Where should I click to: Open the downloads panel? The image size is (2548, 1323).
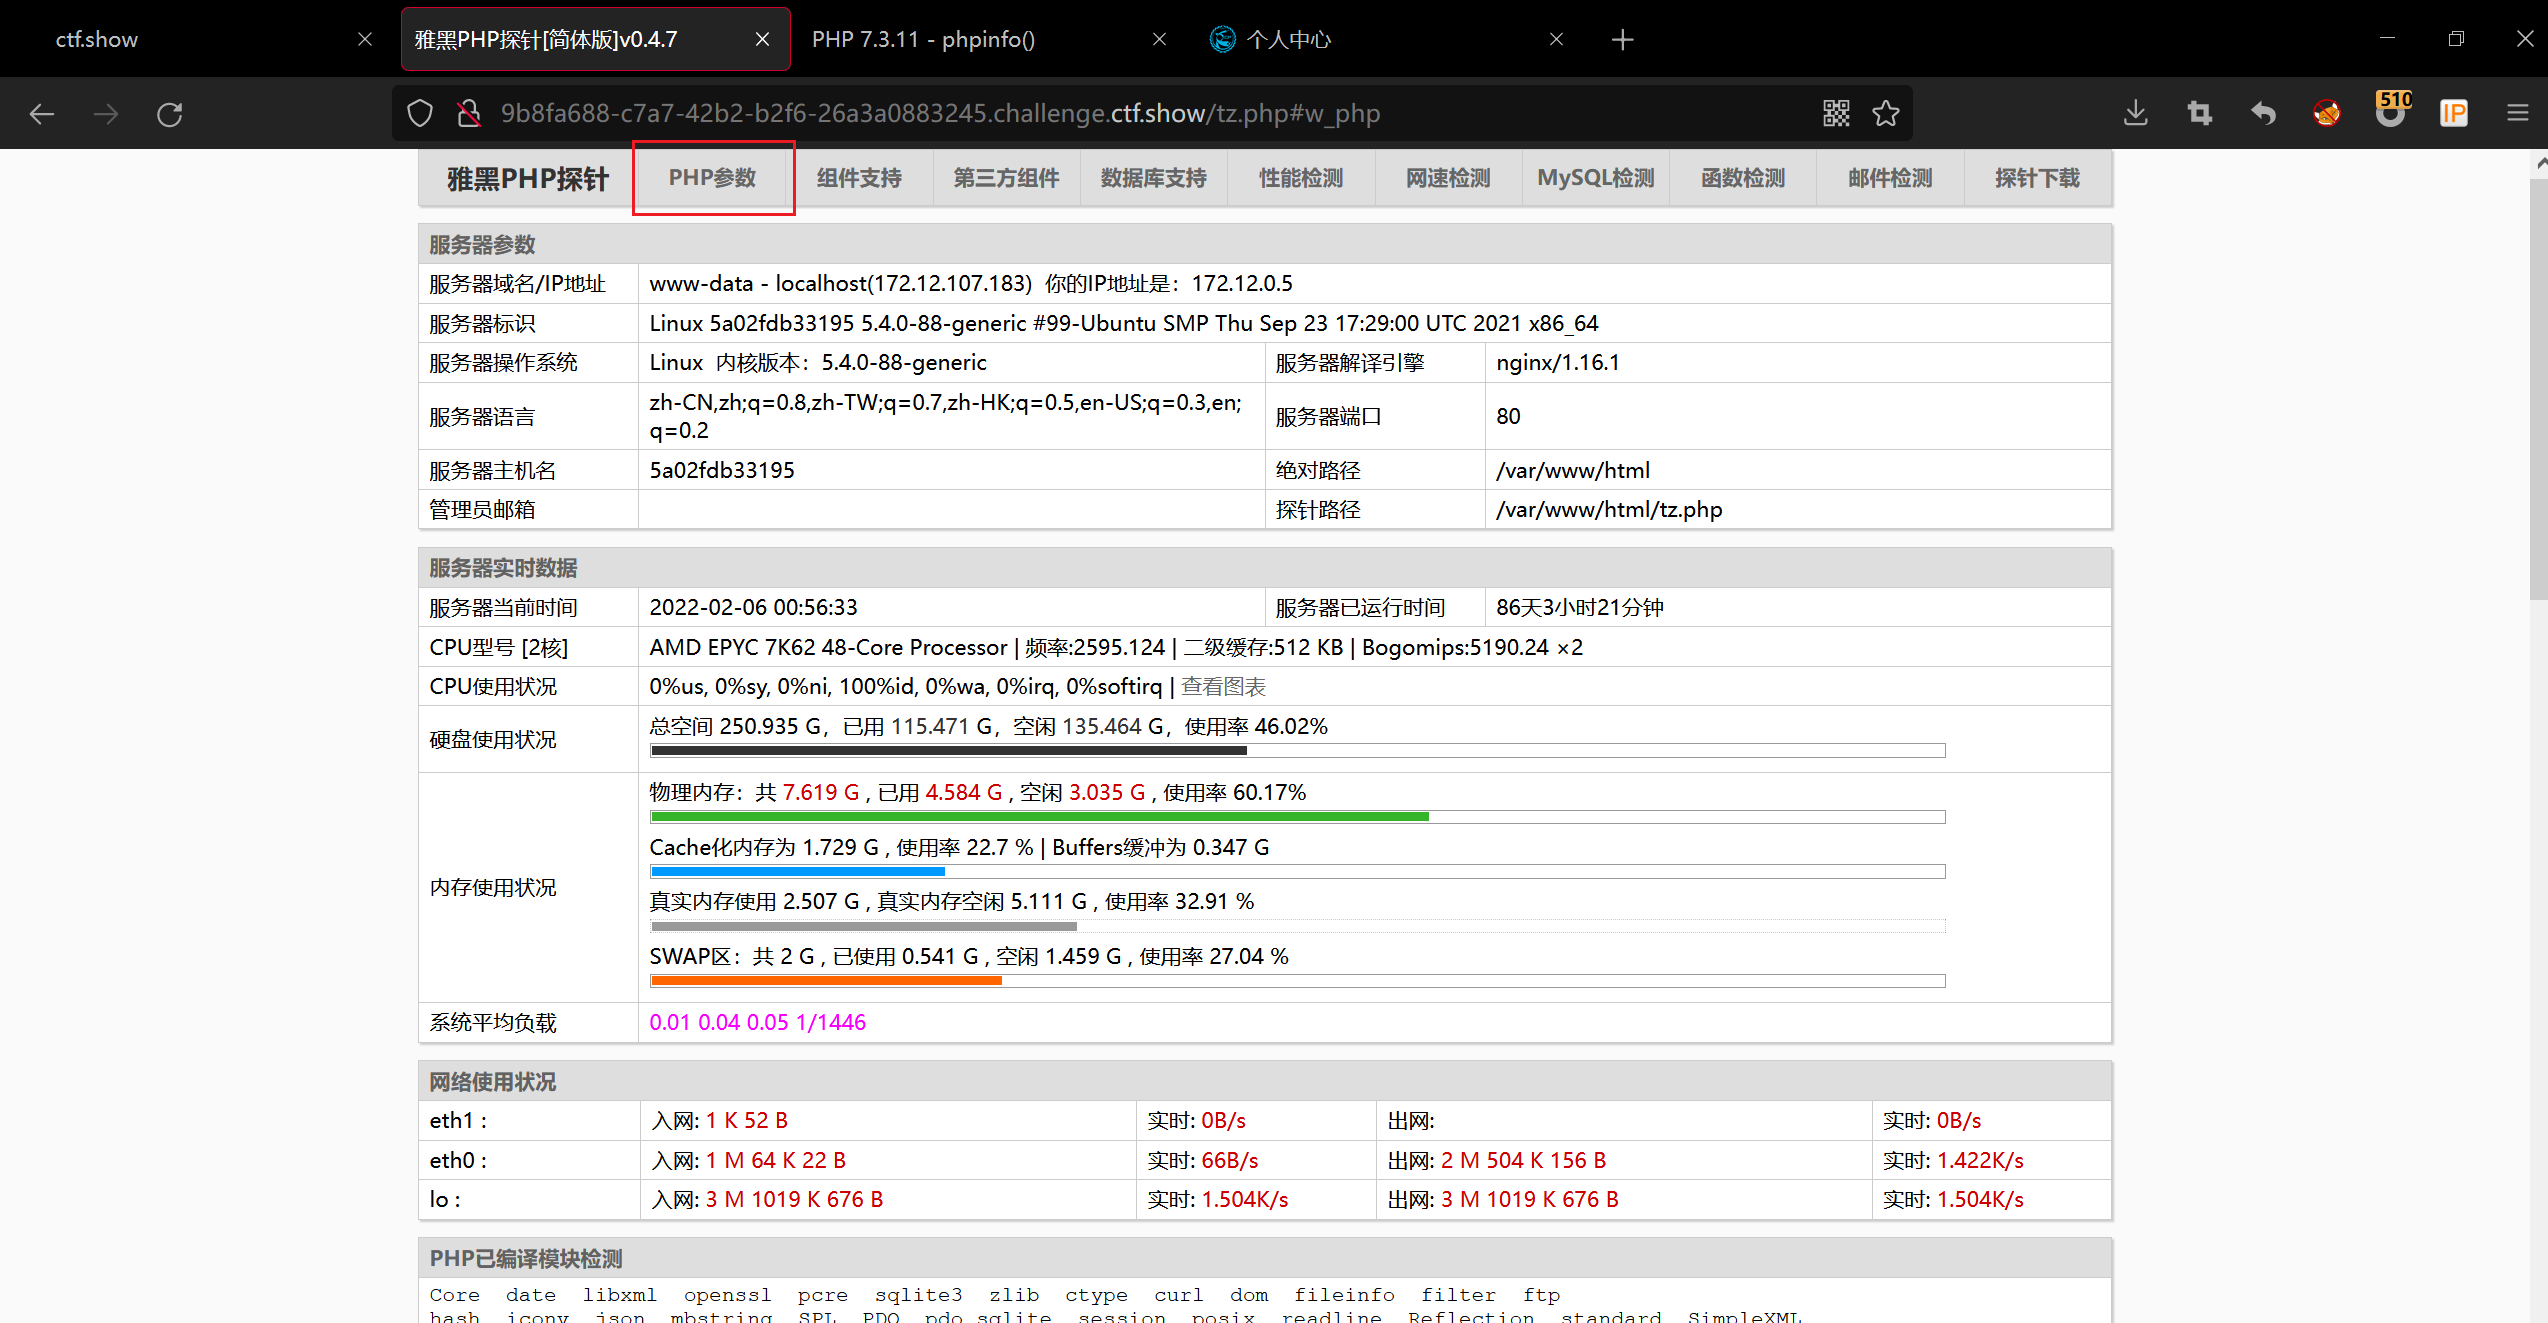[2135, 114]
